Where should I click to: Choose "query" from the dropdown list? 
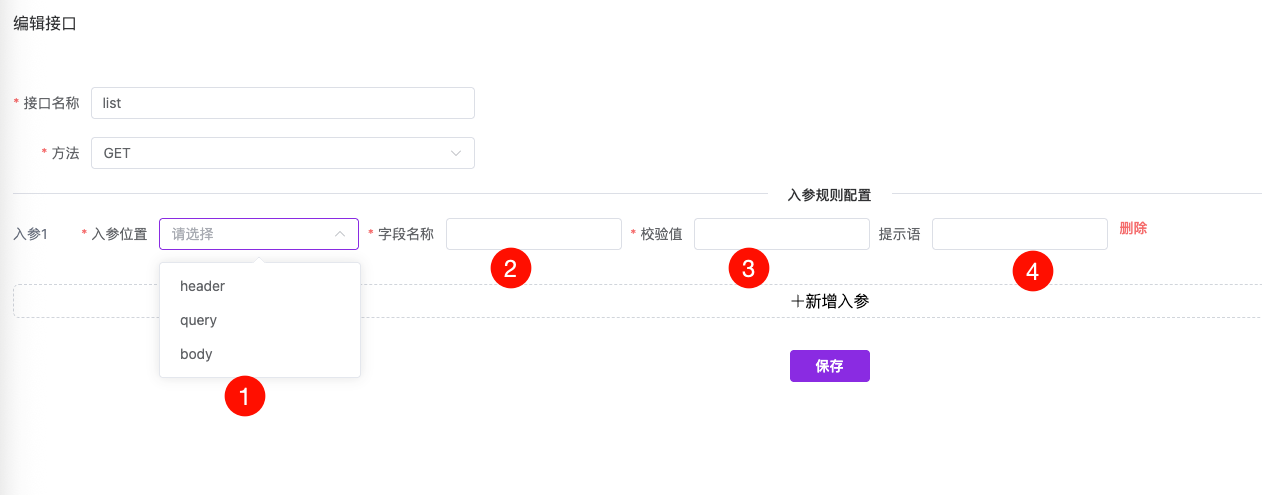click(x=199, y=320)
